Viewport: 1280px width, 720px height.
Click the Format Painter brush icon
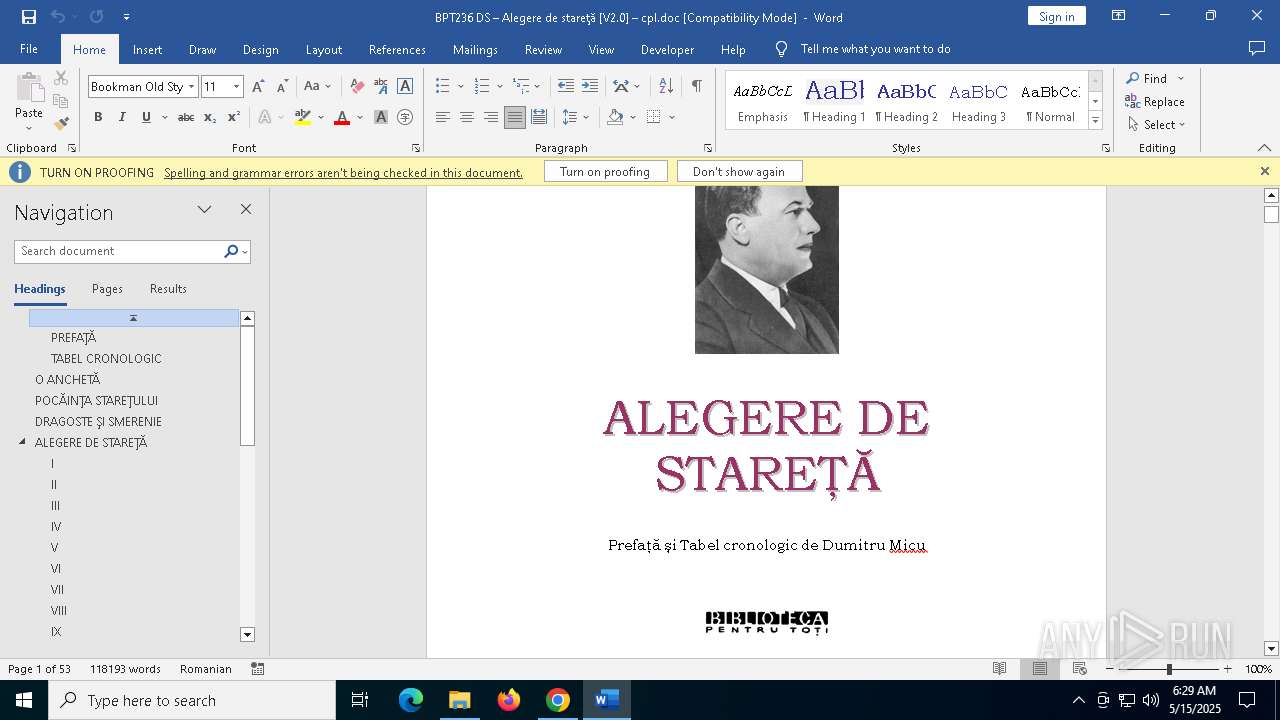click(61, 124)
